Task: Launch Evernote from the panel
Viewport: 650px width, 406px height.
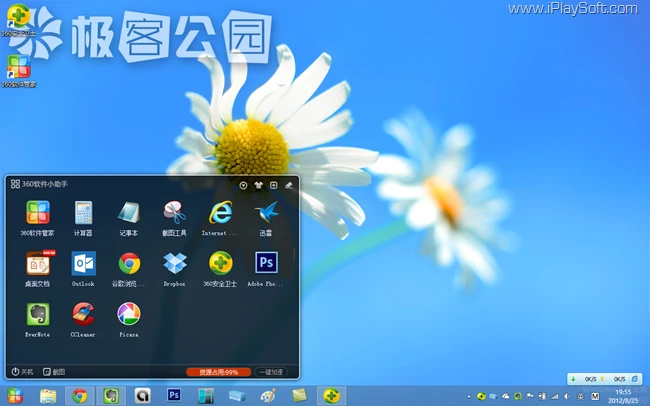Action: click(x=37, y=315)
